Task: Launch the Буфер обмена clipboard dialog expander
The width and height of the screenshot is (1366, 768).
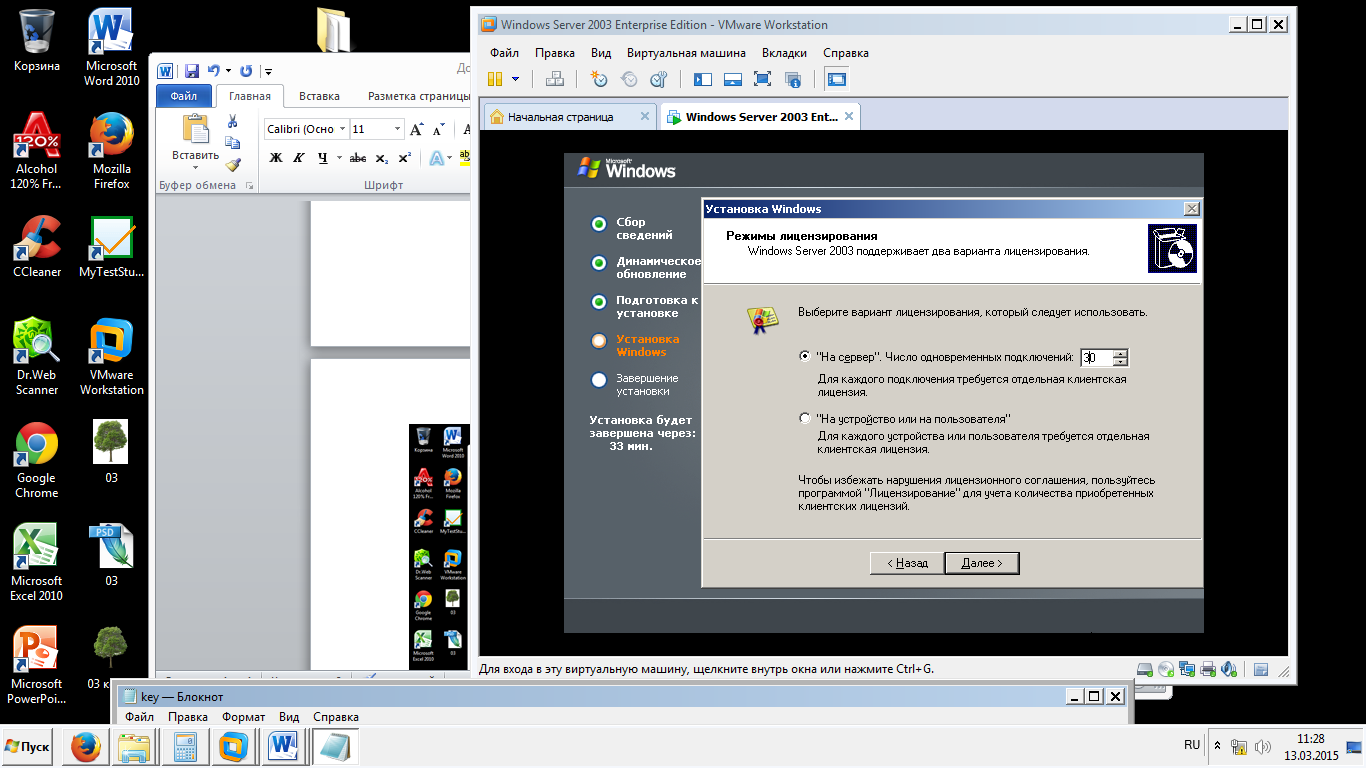Action: coord(250,186)
